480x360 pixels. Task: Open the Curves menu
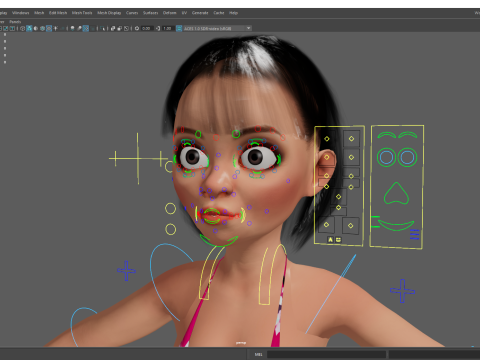coord(132,13)
